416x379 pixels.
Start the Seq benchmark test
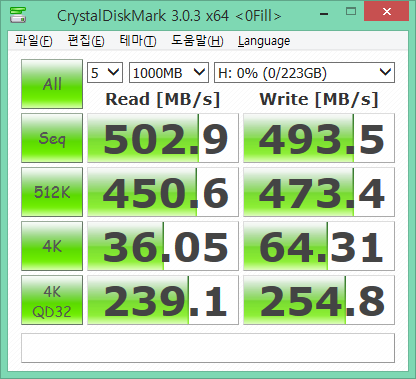(x=52, y=138)
